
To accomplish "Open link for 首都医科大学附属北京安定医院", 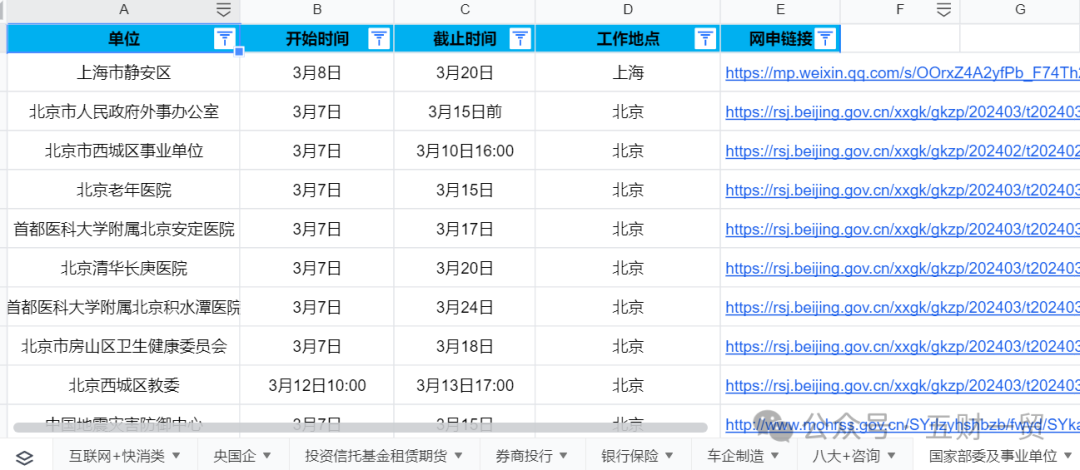I will point(902,229).
